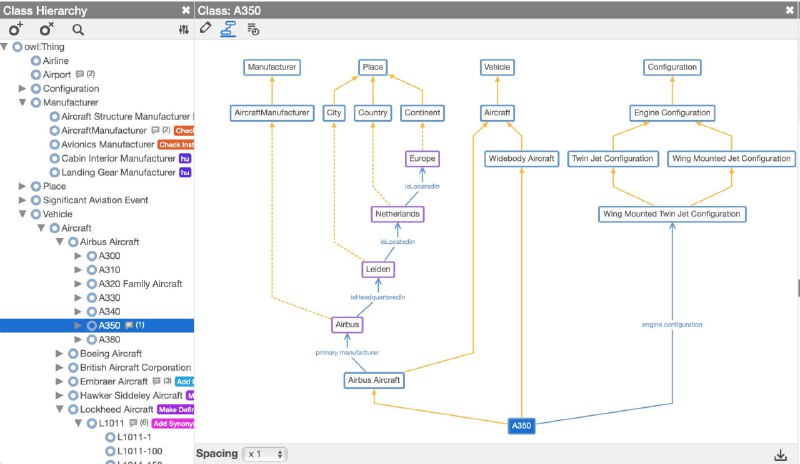Open Airport comments icon
This screenshot has height=464, width=800.
[x=80, y=74]
